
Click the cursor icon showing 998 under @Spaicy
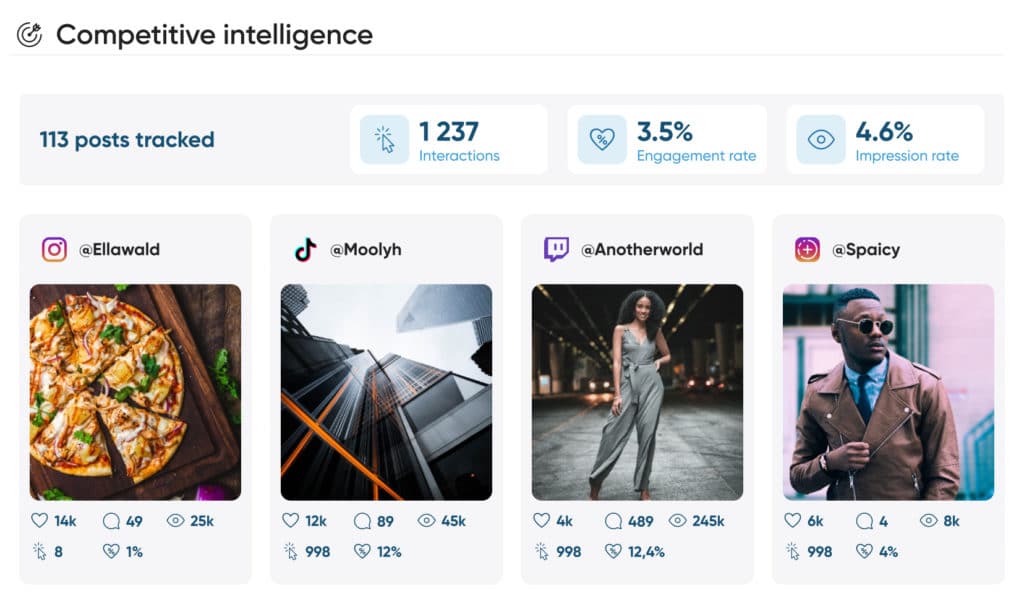[791, 551]
